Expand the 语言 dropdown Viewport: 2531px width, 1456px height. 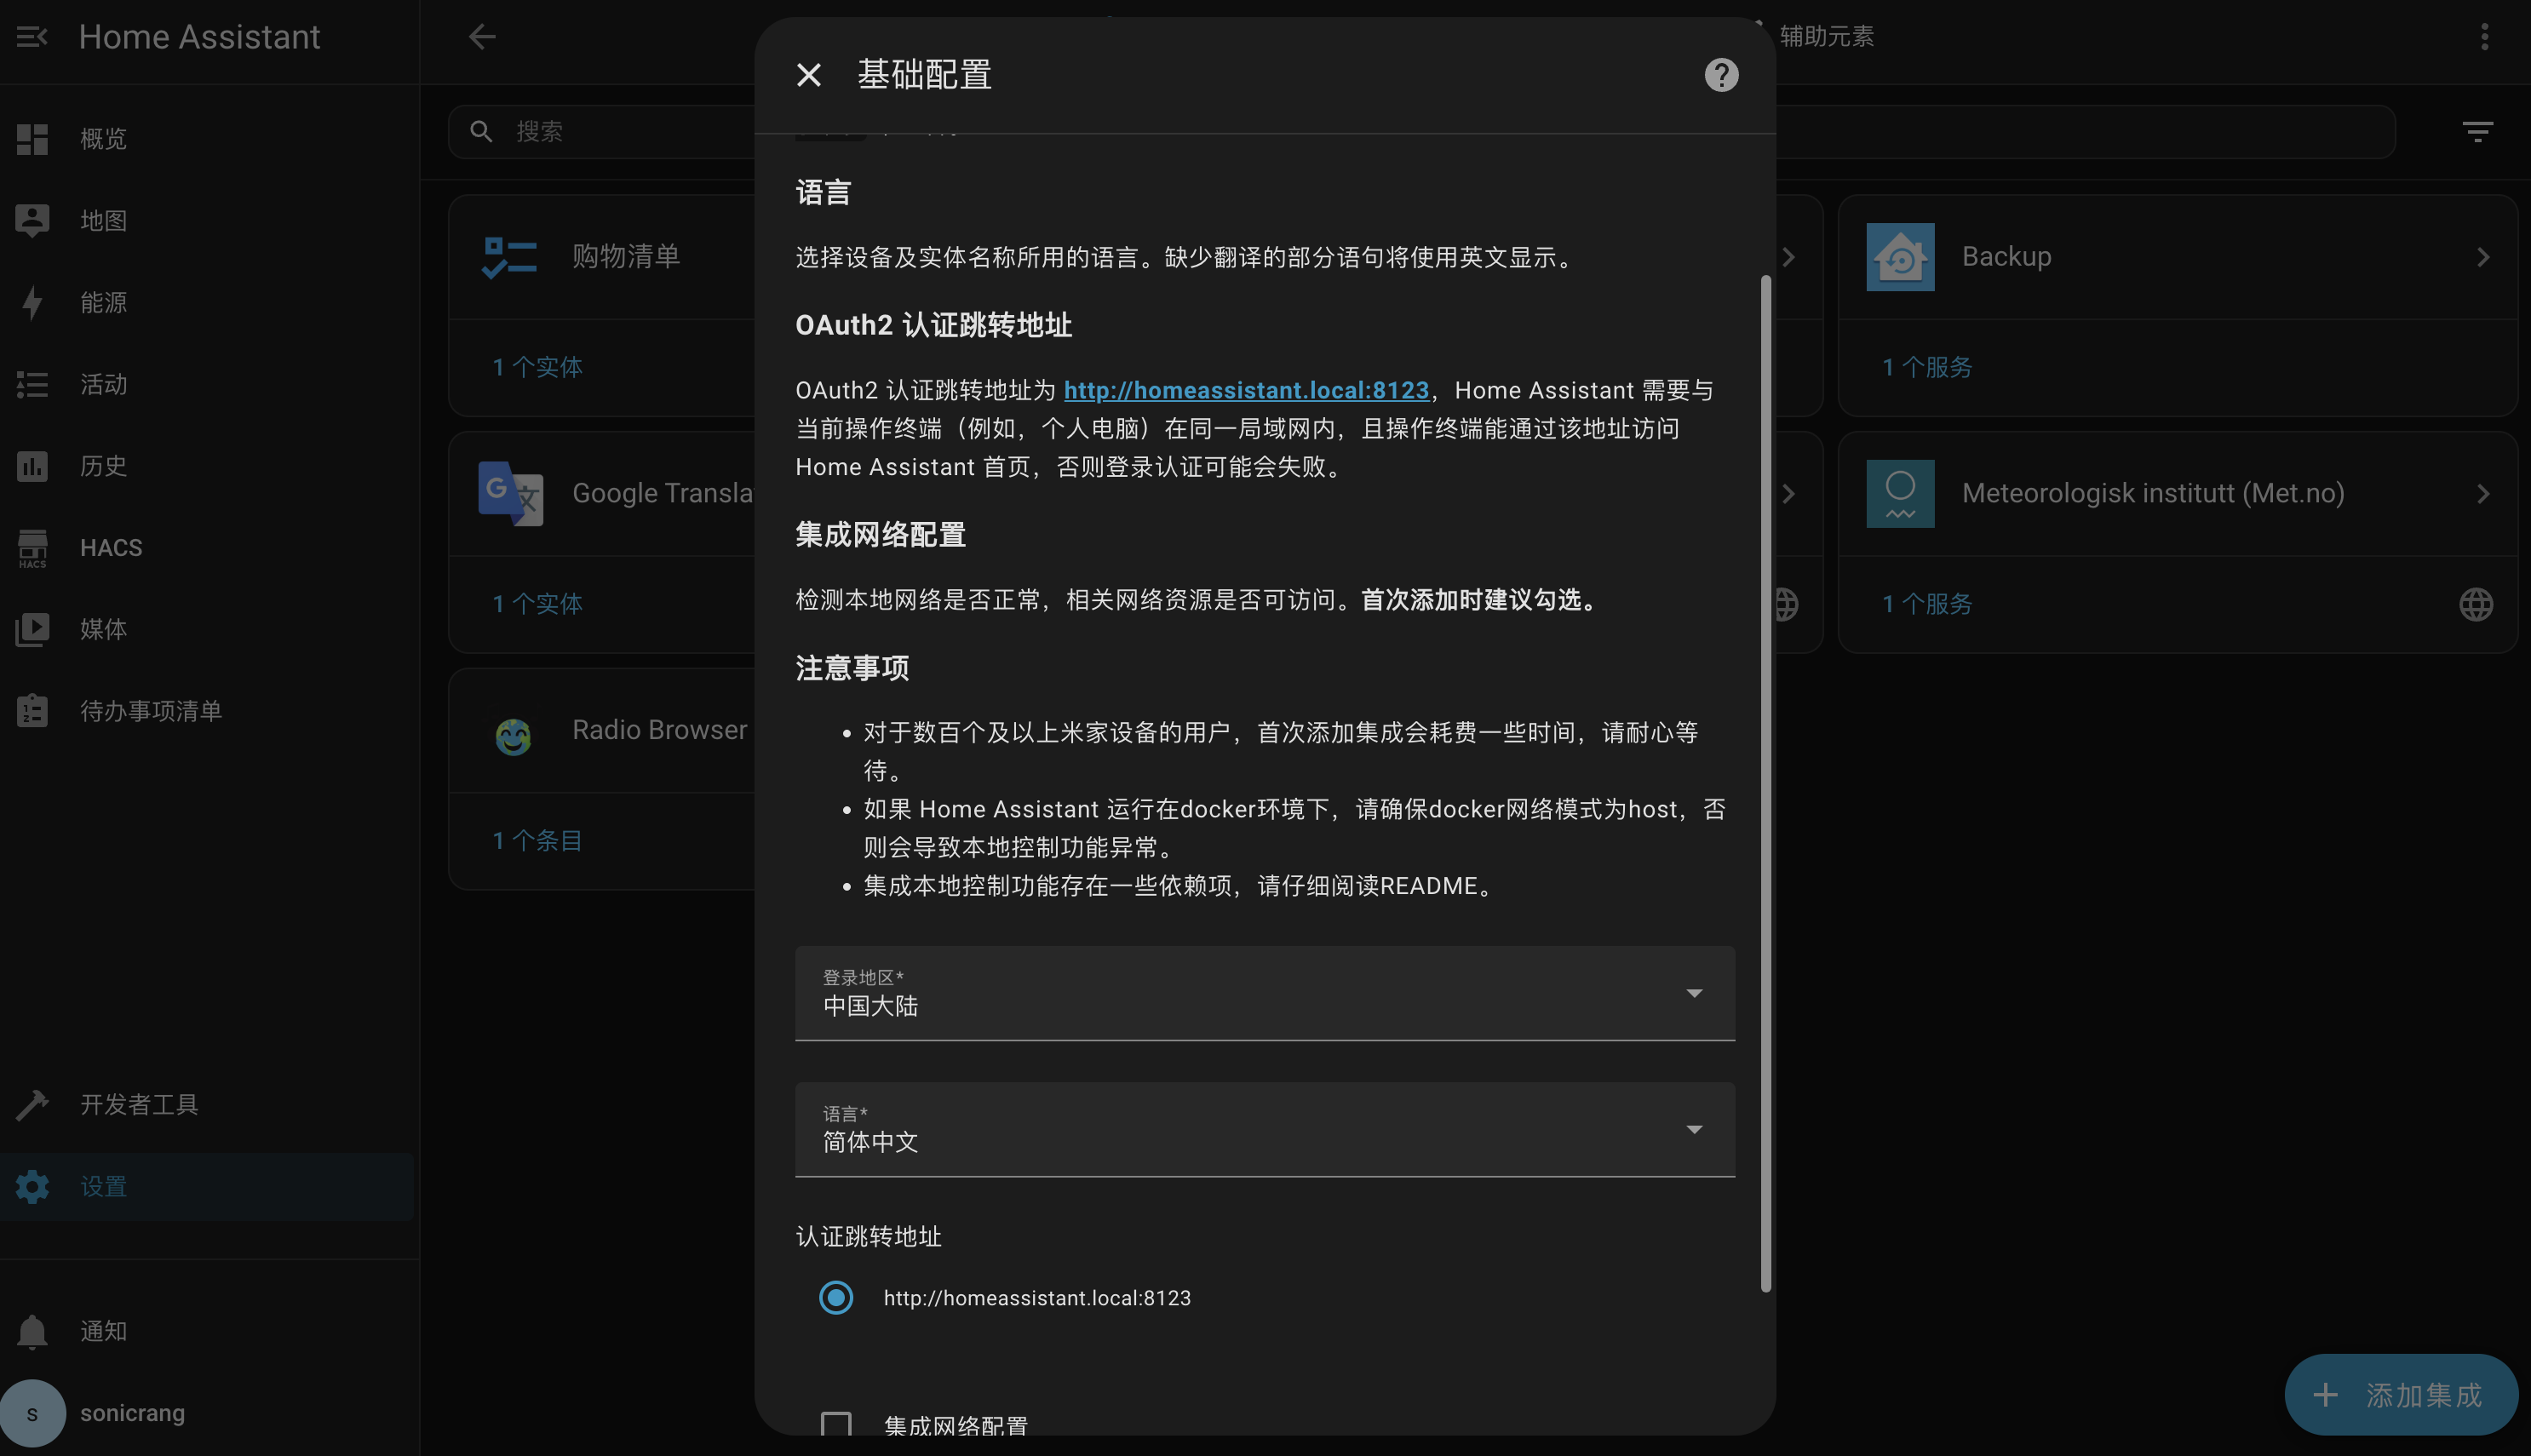[1264, 1129]
